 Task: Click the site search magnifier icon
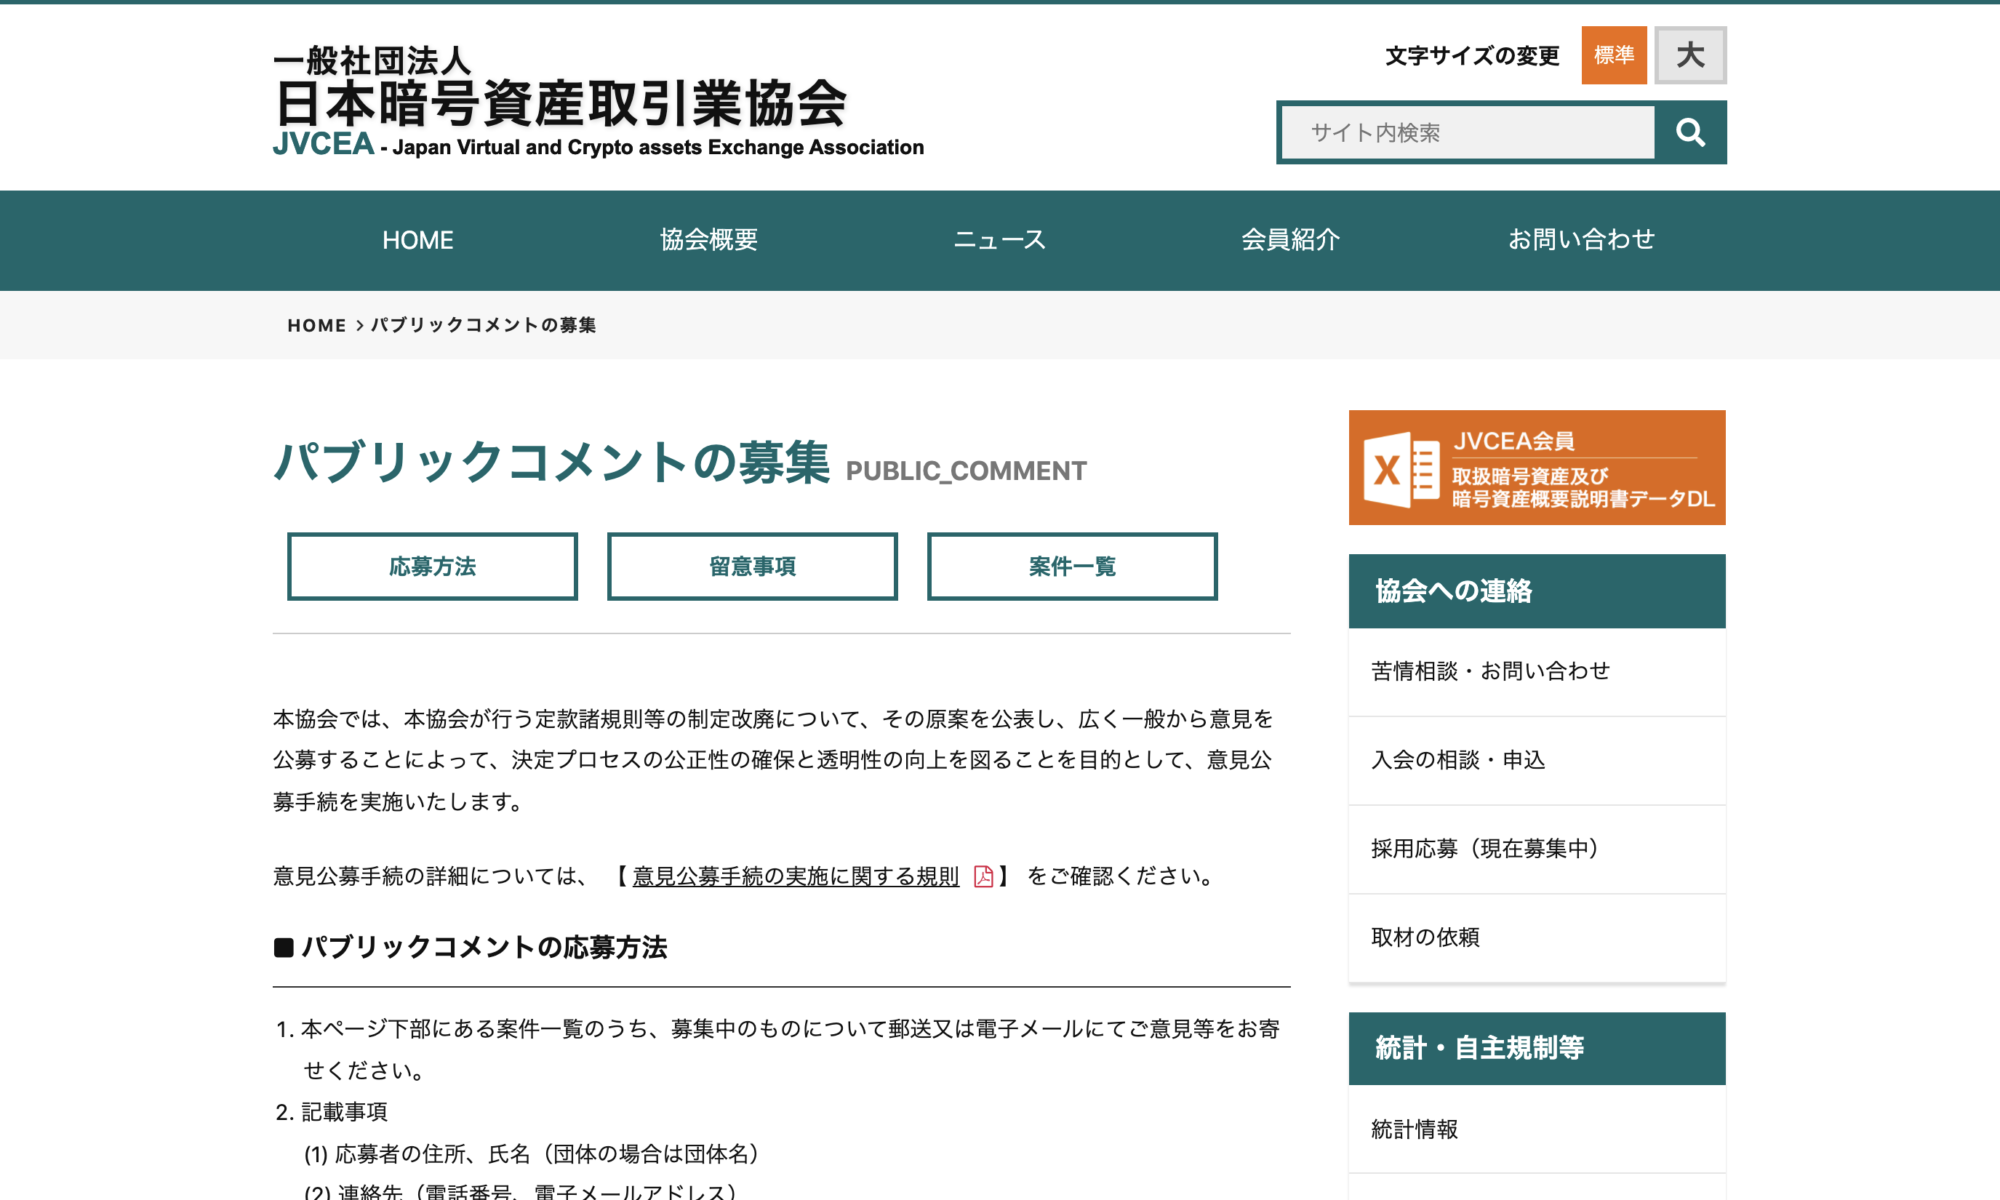[x=1690, y=131]
